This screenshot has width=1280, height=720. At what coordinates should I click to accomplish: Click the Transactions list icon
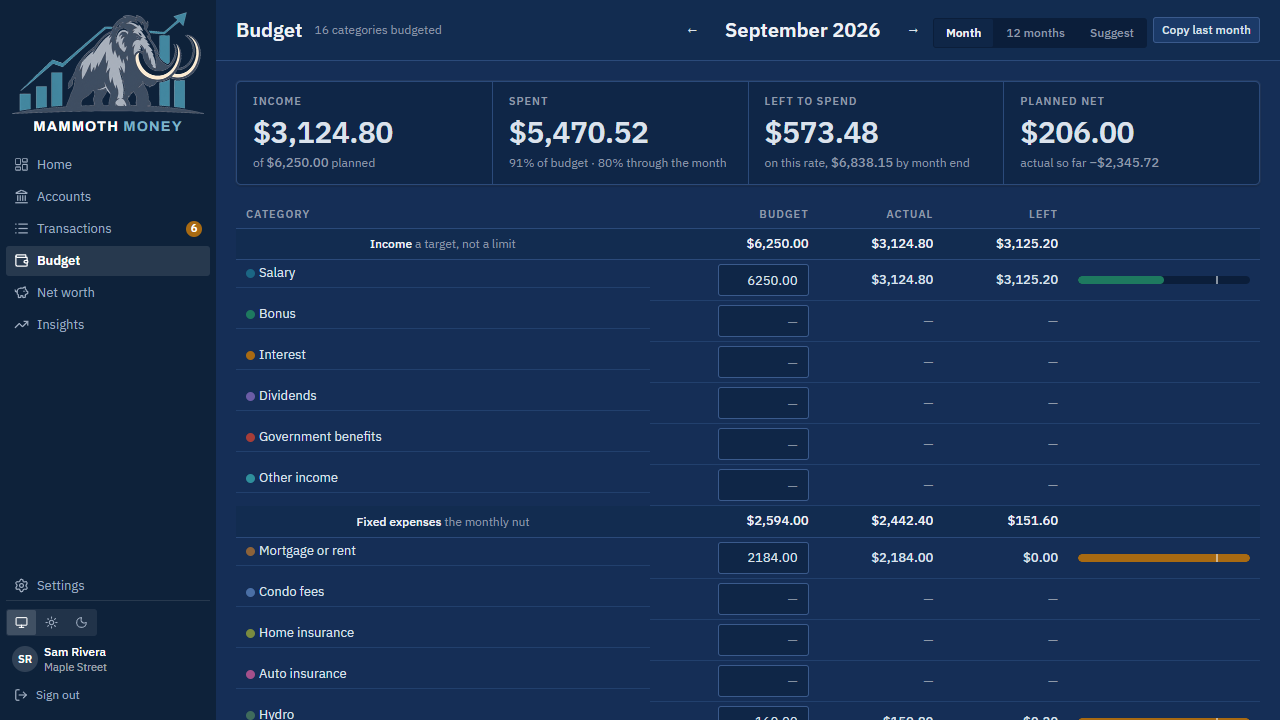point(21,229)
